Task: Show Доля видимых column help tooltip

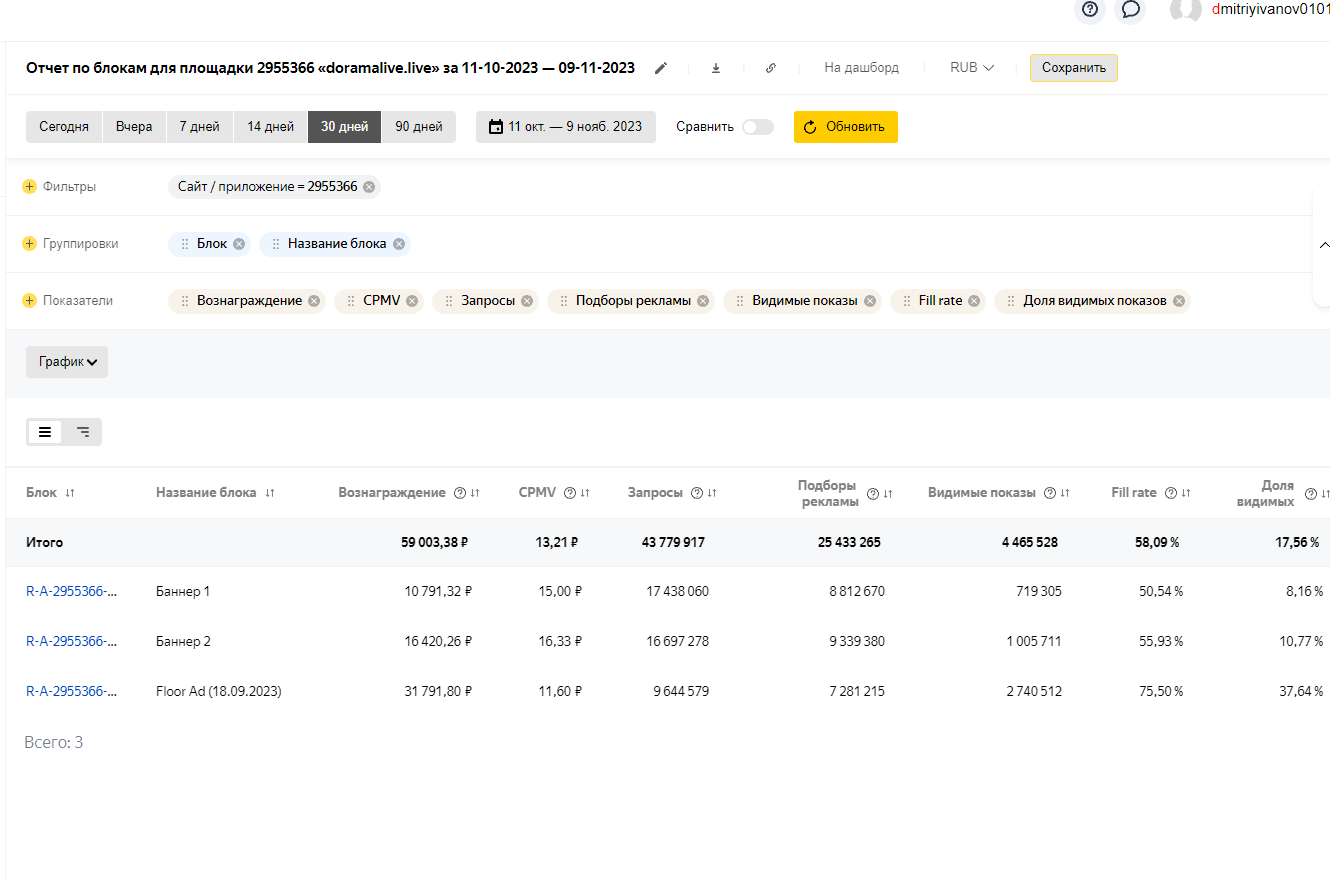Action: [1311, 494]
